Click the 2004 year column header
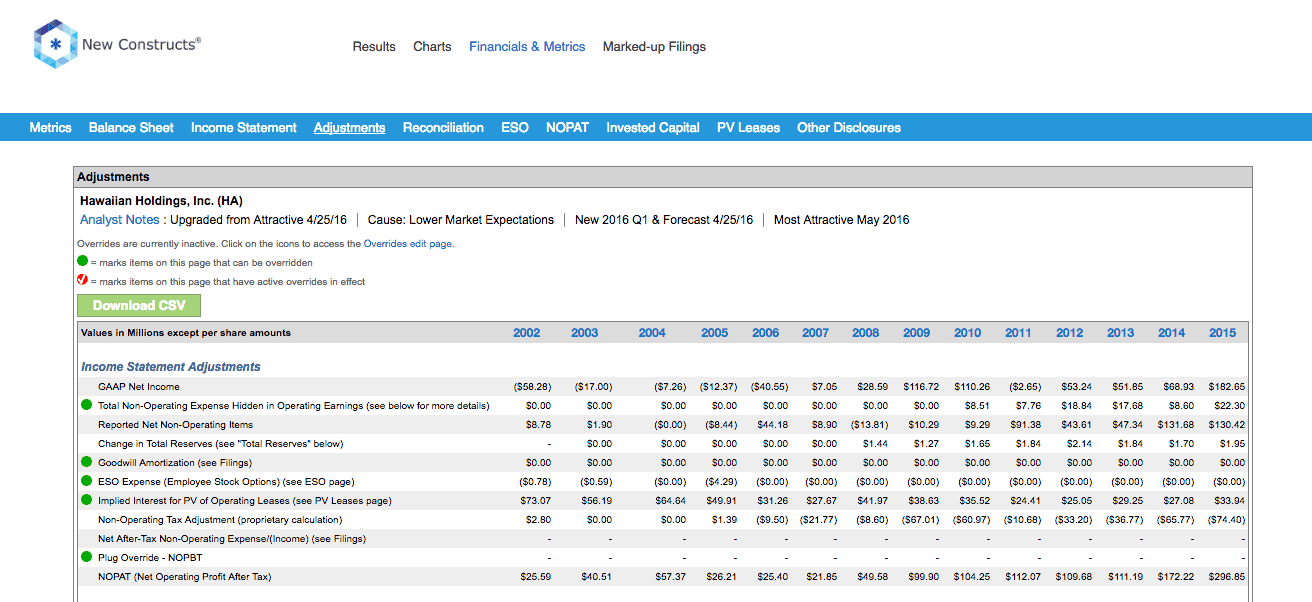The image size is (1312, 602). pyautogui.click(x=652, y=333)
